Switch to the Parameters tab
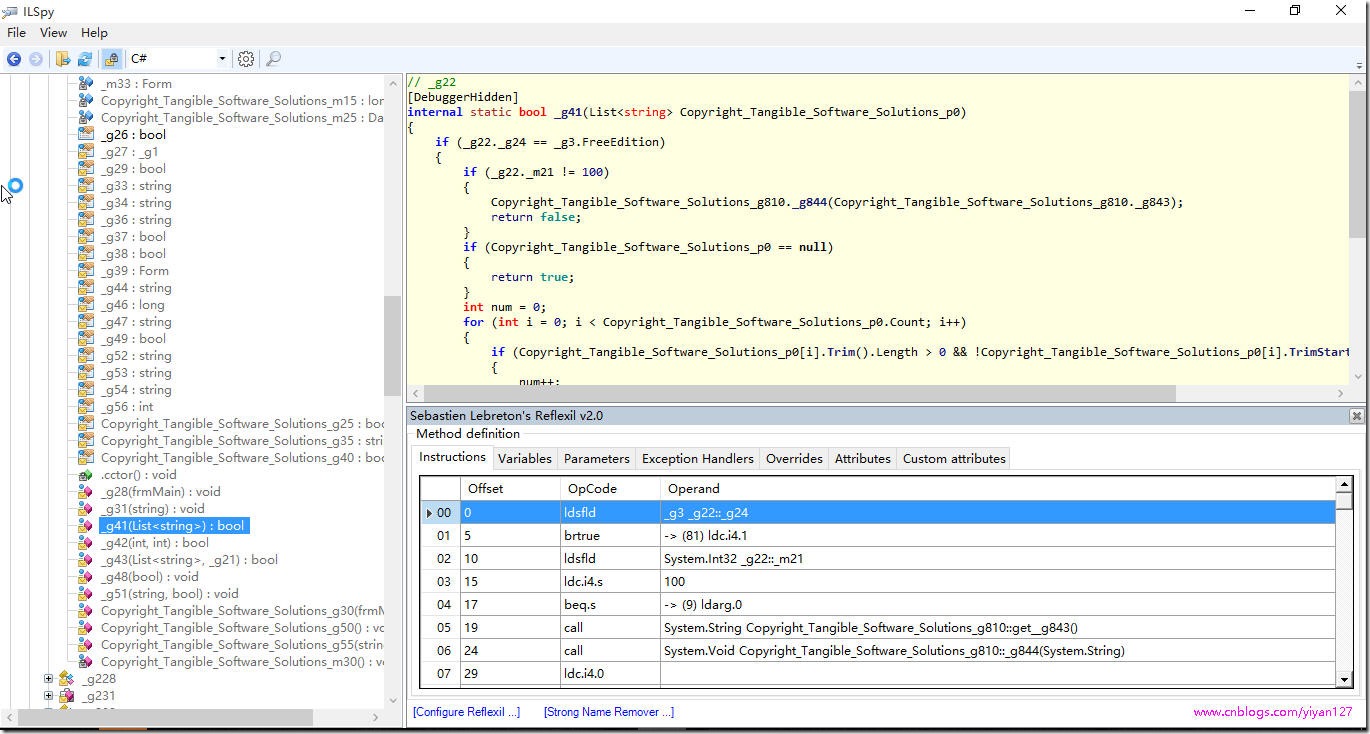 click(x=597, y=459)
